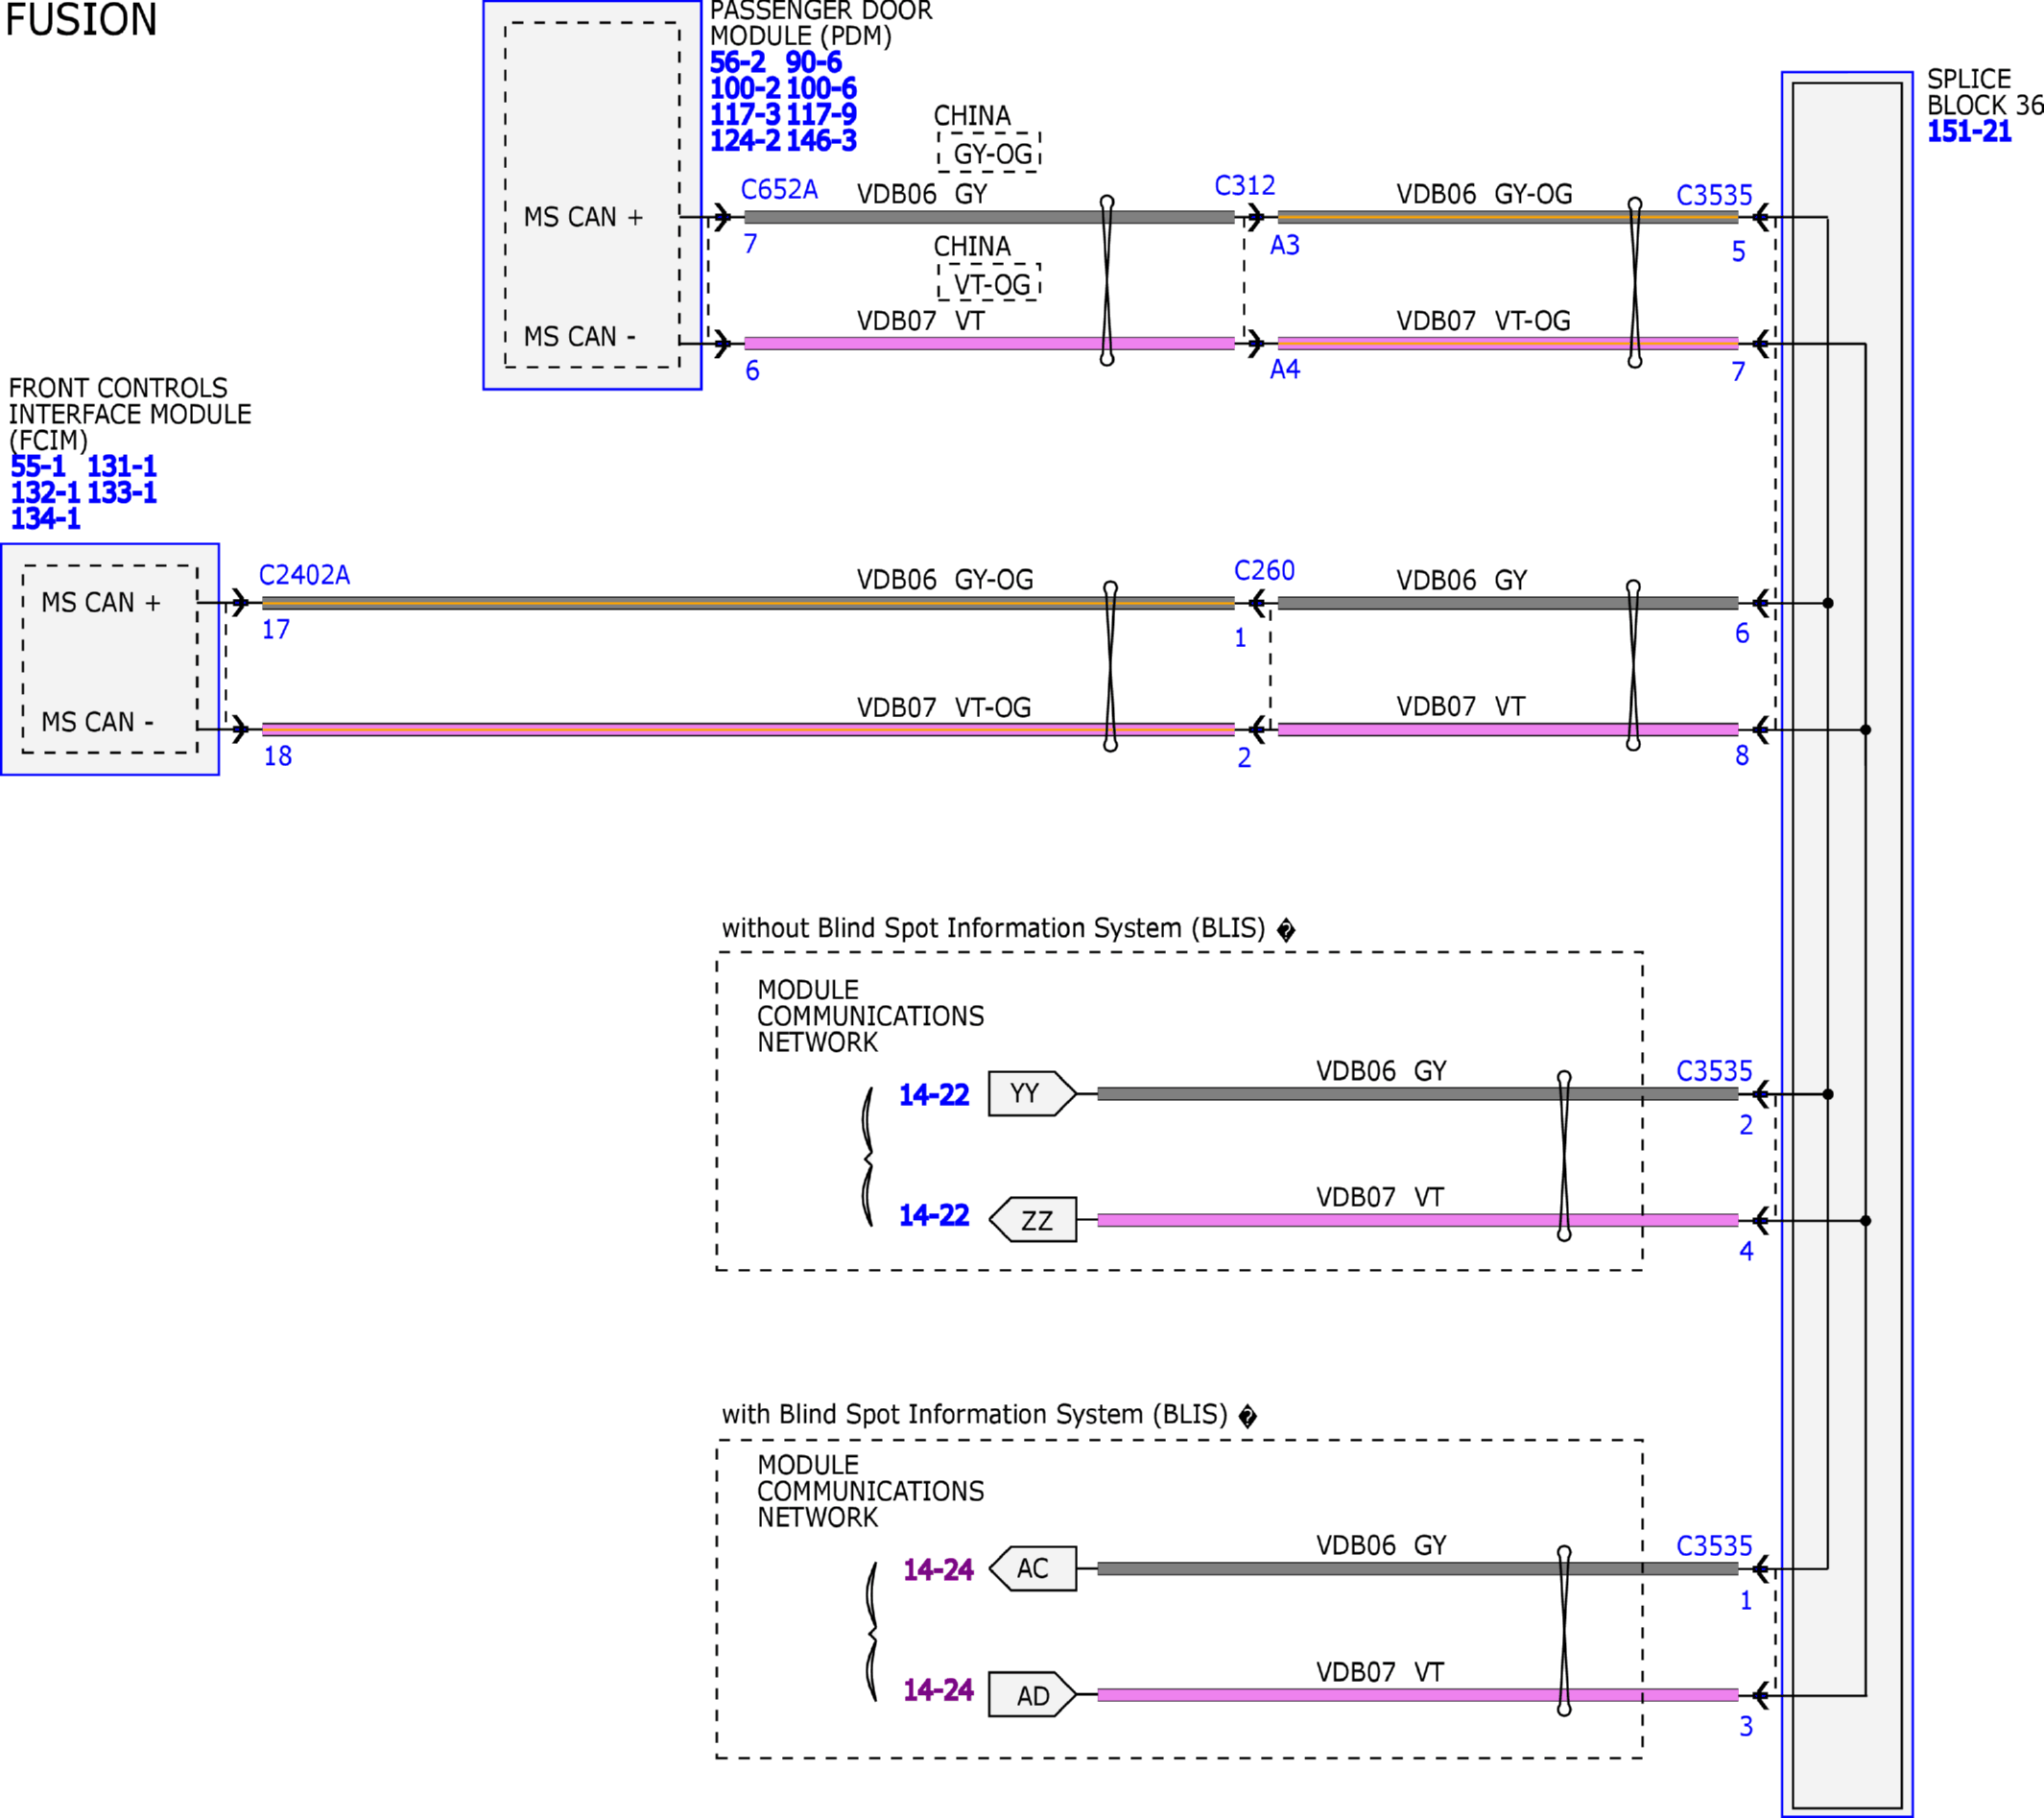Click MS CAN - inside the PDM box
The width and height of the screenshot is (2044, 1818).
[x=580, y=337]
